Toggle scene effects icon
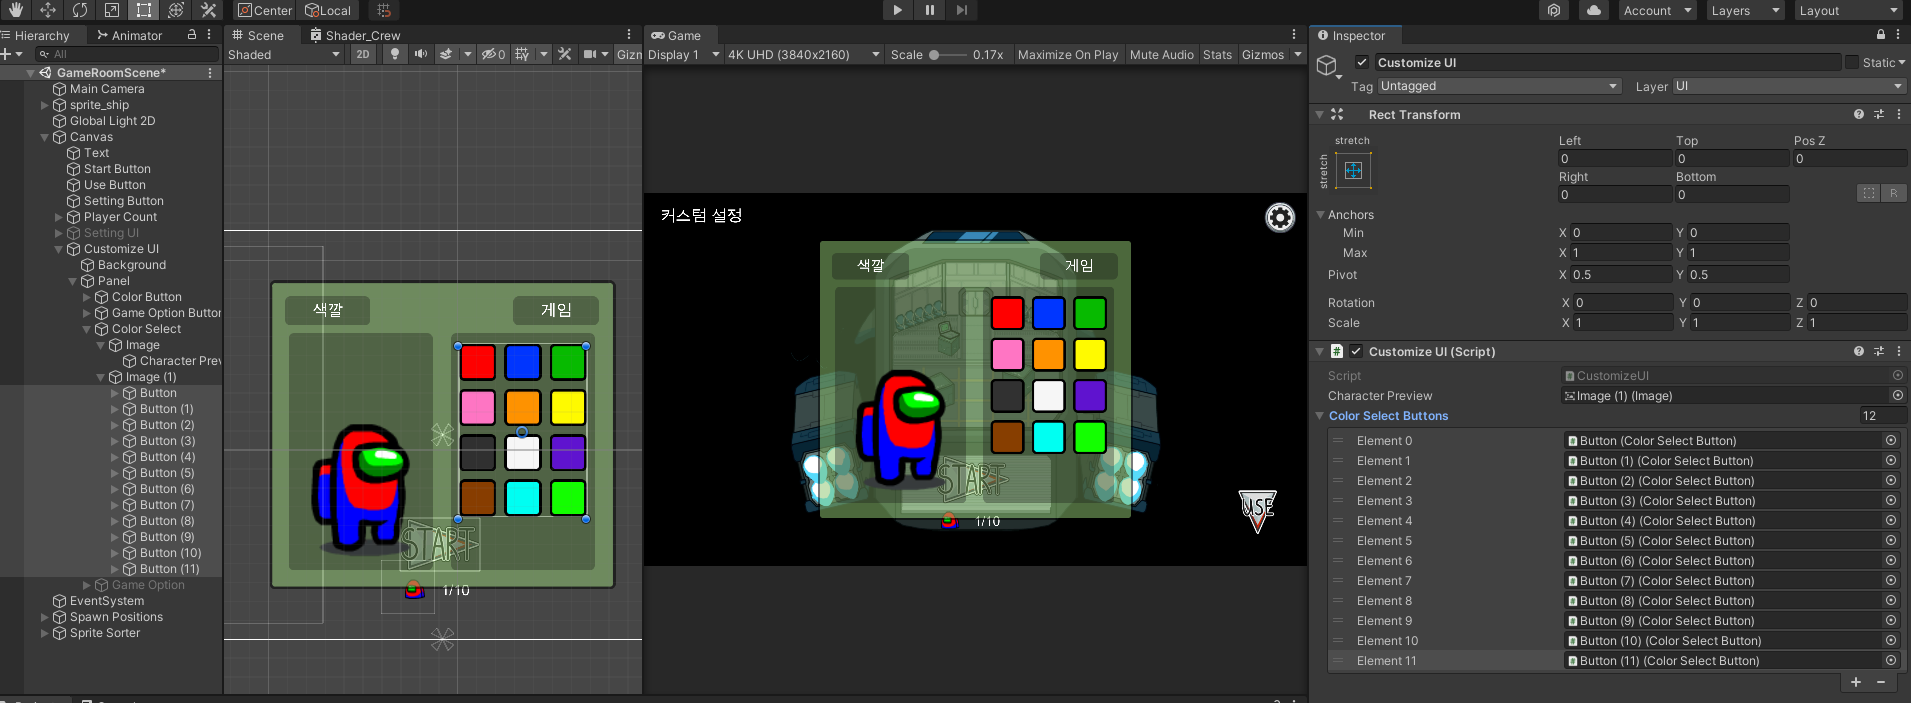This screenshot has width=1911, height=703. 447,54
